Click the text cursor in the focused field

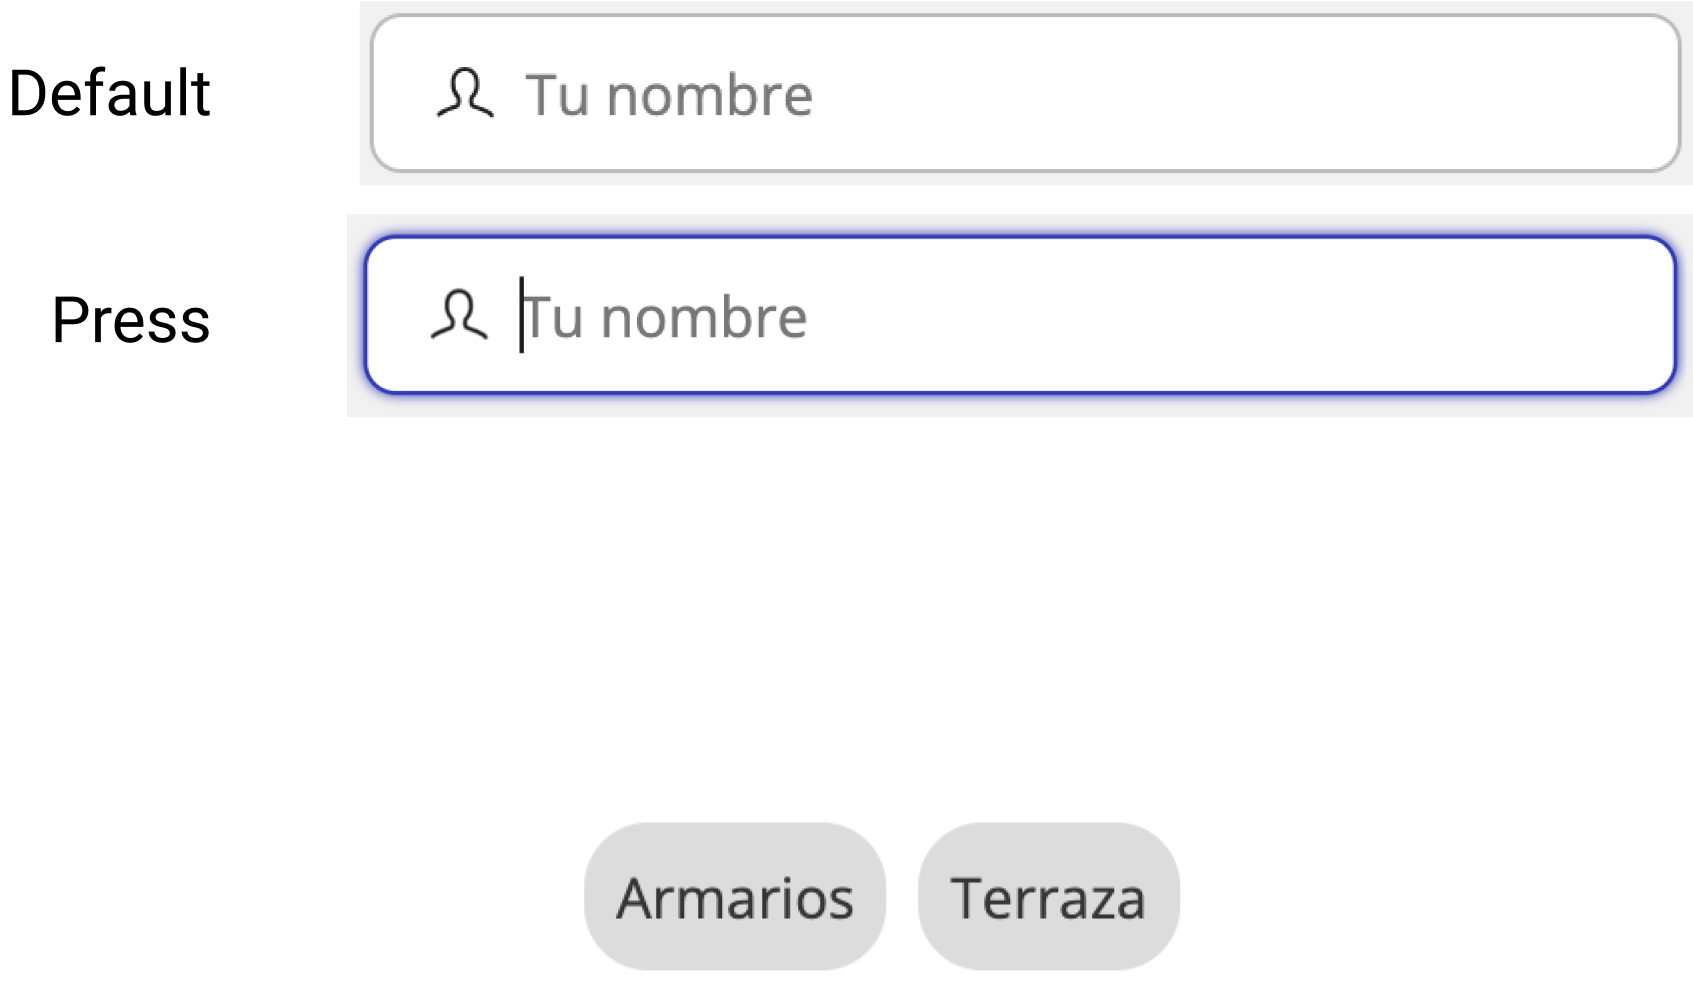(521, 316)
